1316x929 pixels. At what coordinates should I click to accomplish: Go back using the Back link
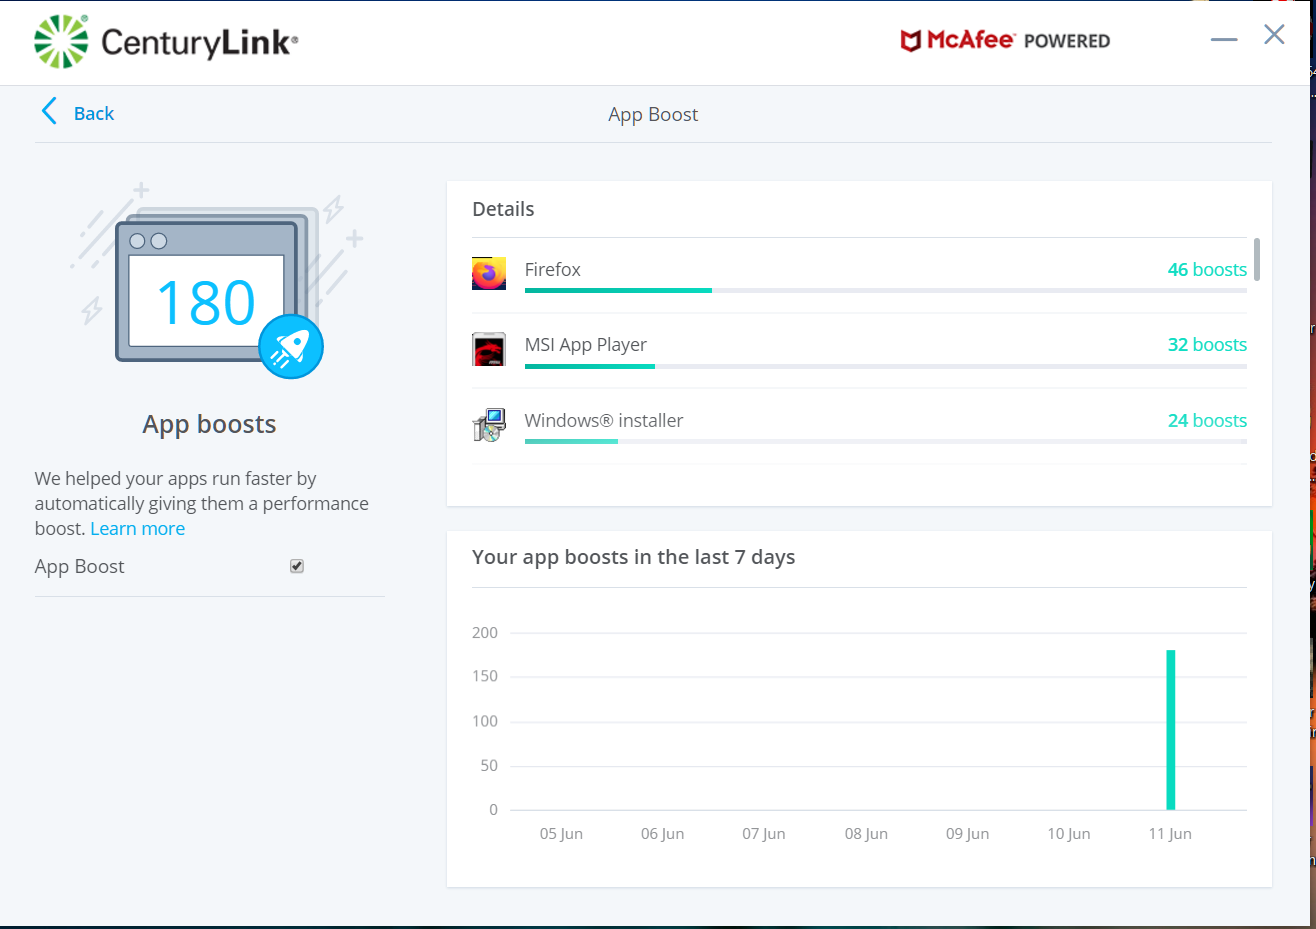tap(94, 113)
